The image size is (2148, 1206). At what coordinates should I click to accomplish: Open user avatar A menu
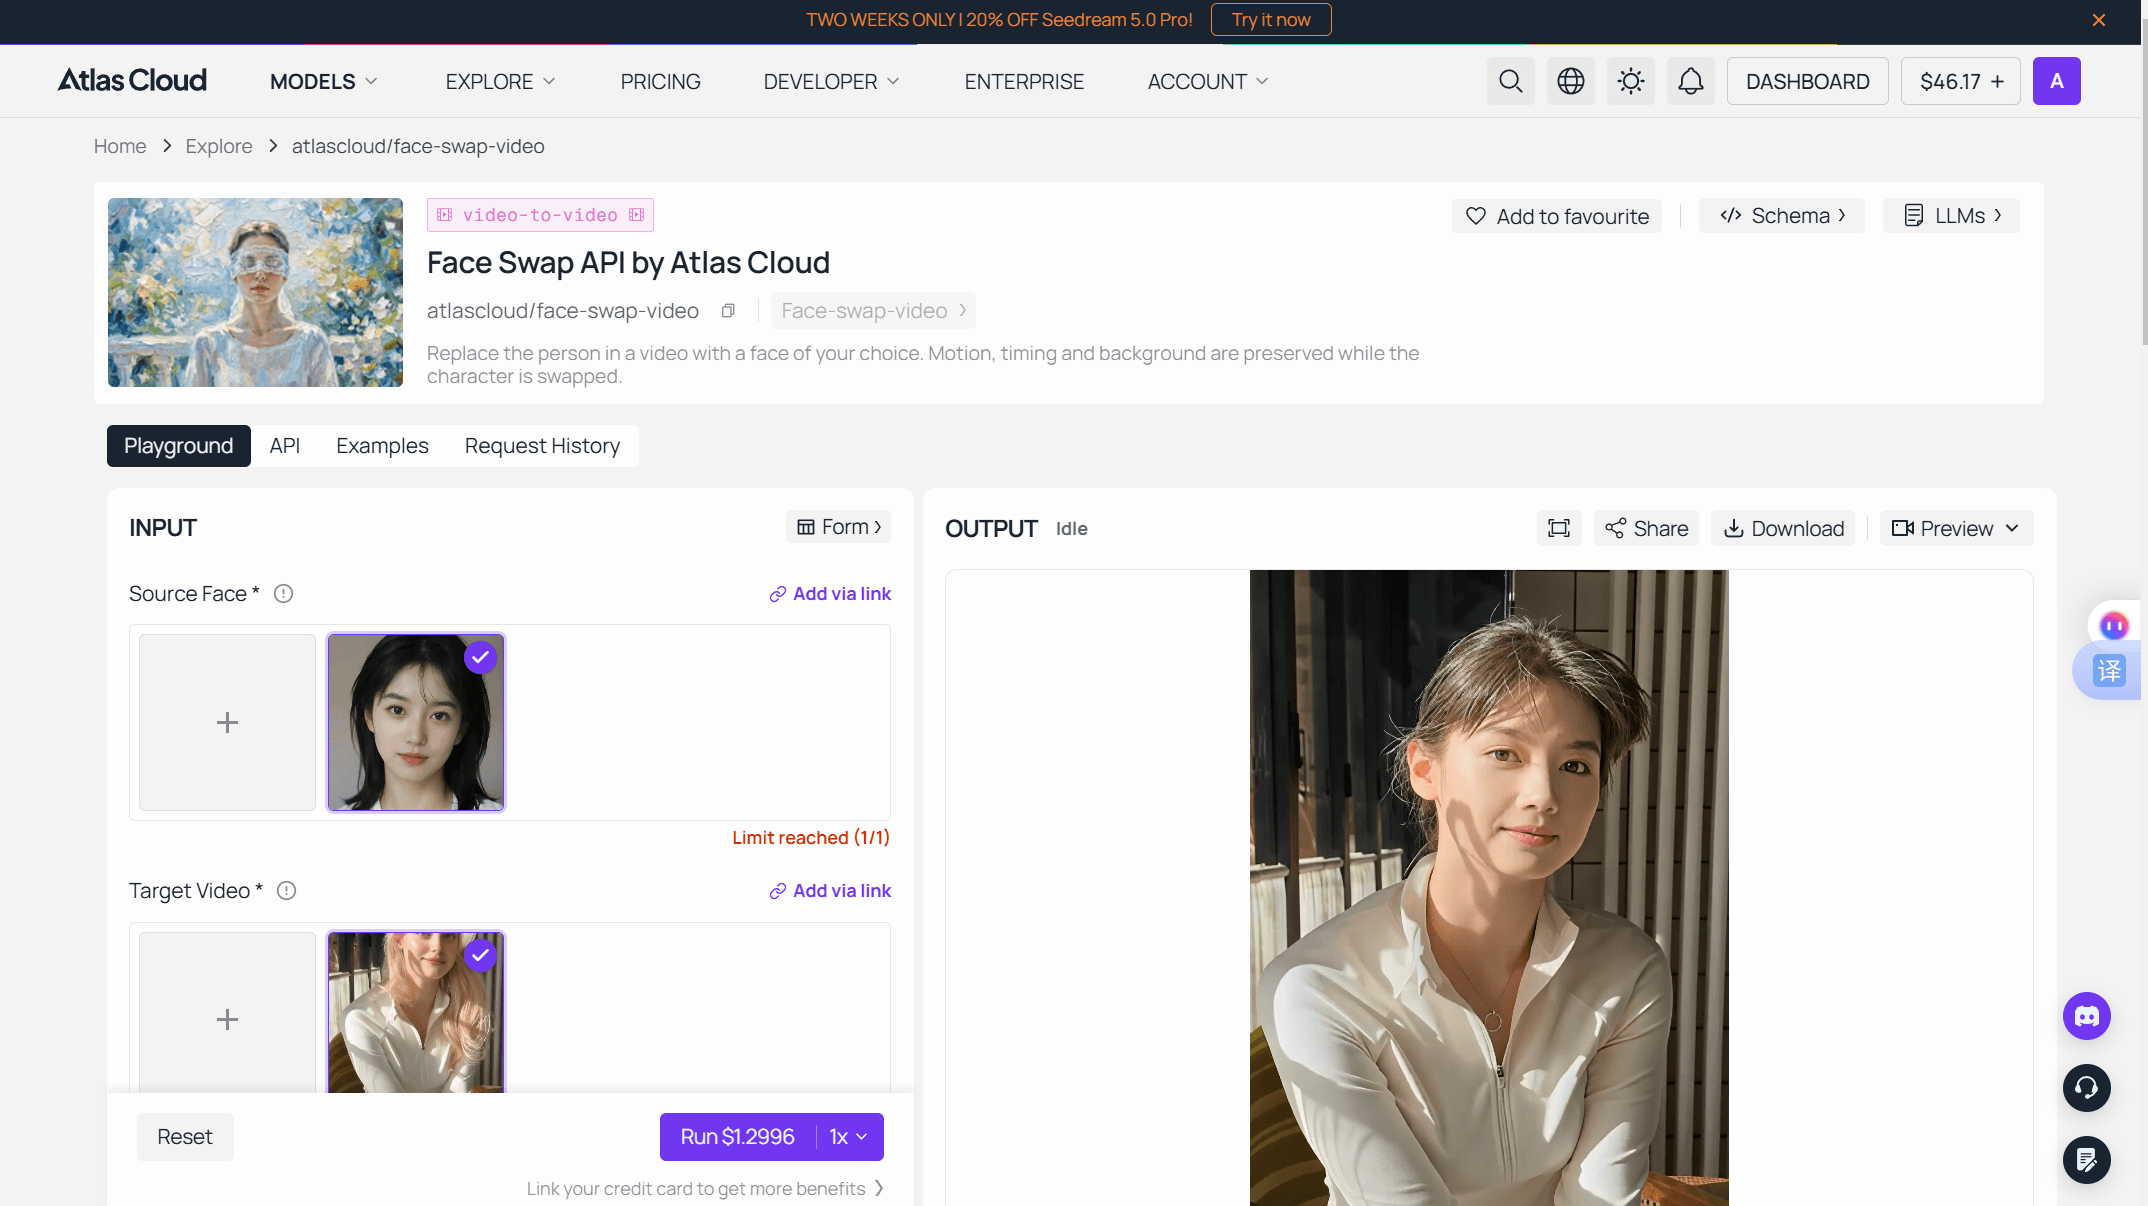[2056, 81]
